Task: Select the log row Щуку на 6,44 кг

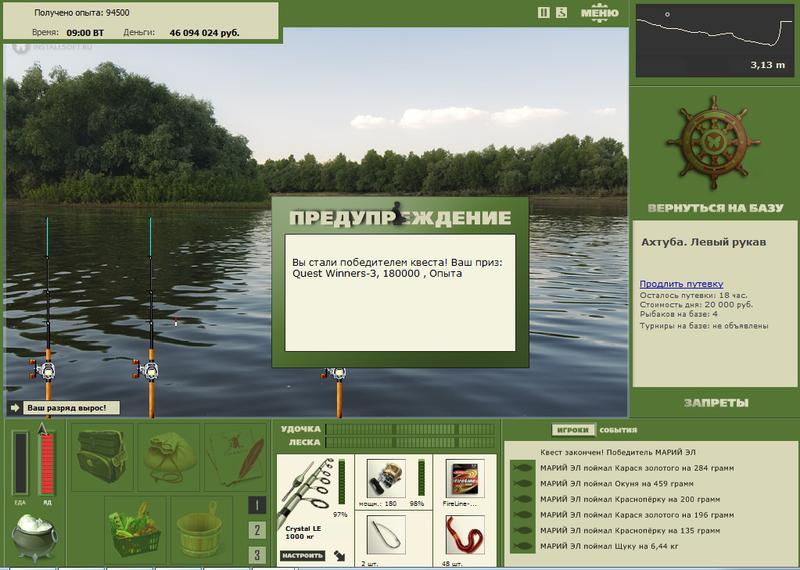Action: pyautogui.click(x=609, y=546)
